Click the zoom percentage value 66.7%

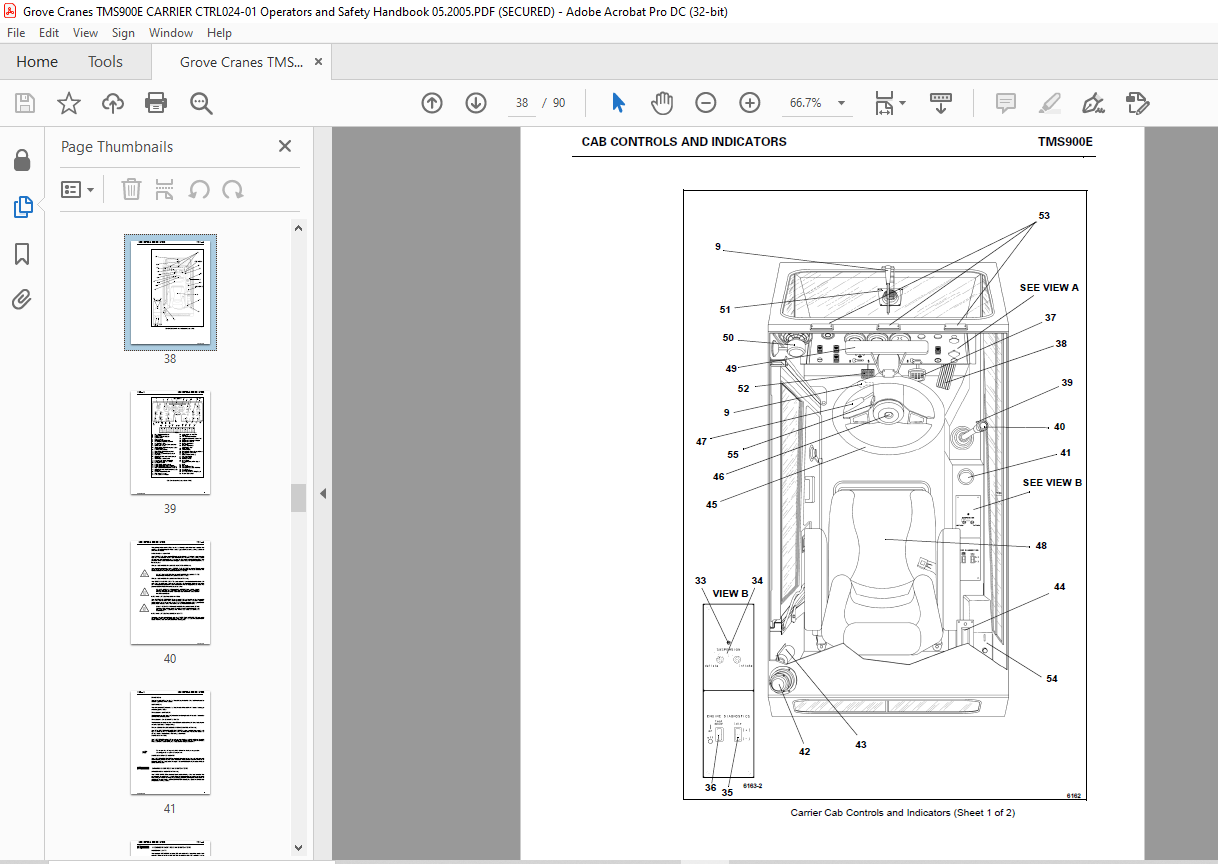click(x=806, y=103)
